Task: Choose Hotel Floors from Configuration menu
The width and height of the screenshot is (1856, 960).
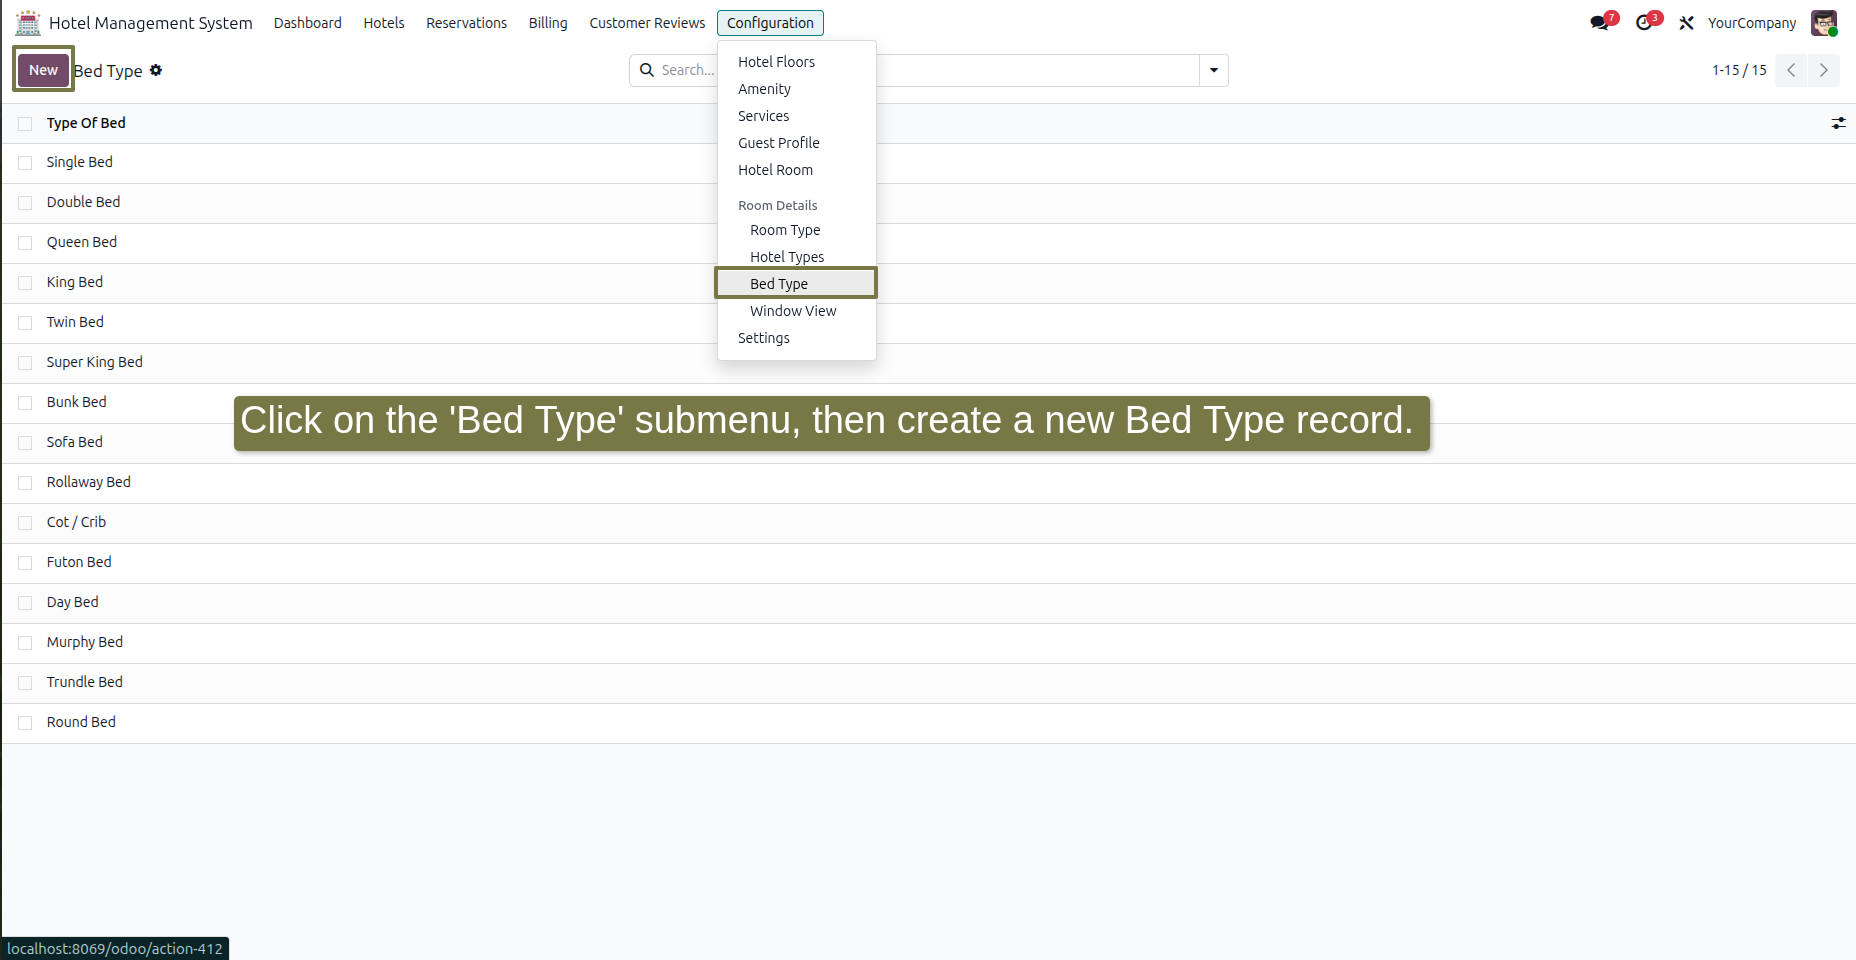Action: pos(796,62)
